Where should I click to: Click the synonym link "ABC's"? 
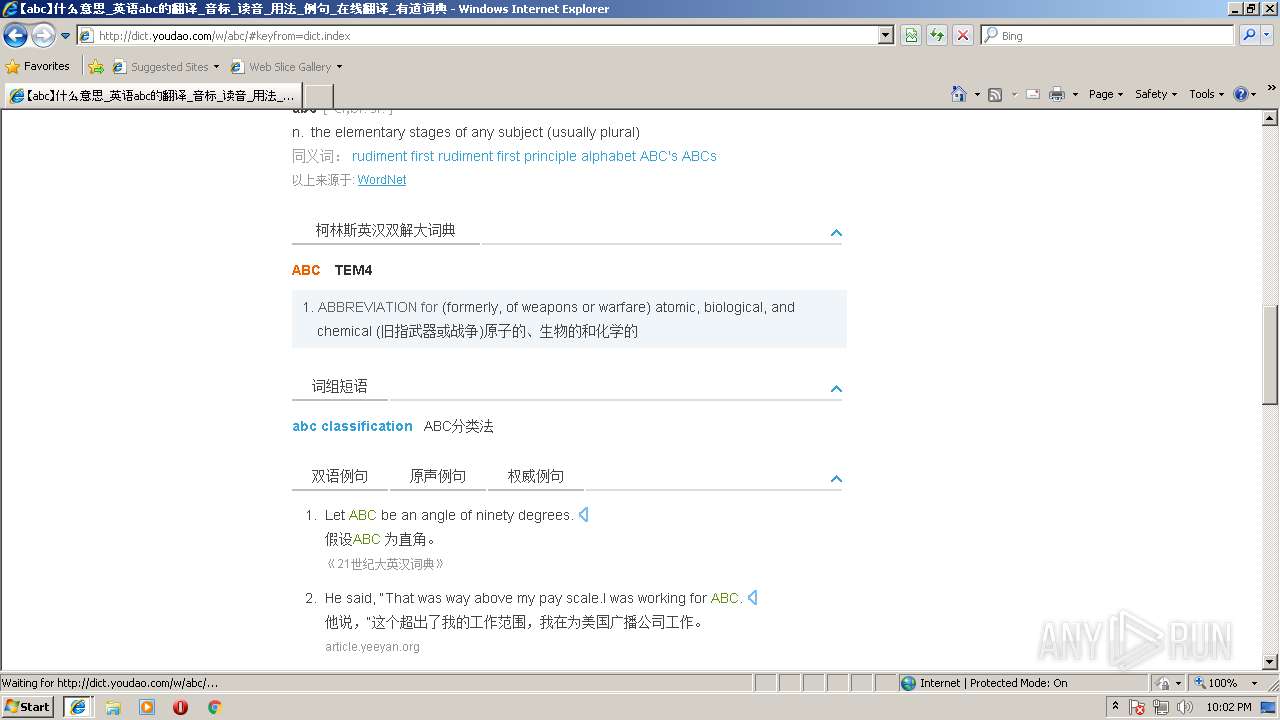click(x=659, y=156)
